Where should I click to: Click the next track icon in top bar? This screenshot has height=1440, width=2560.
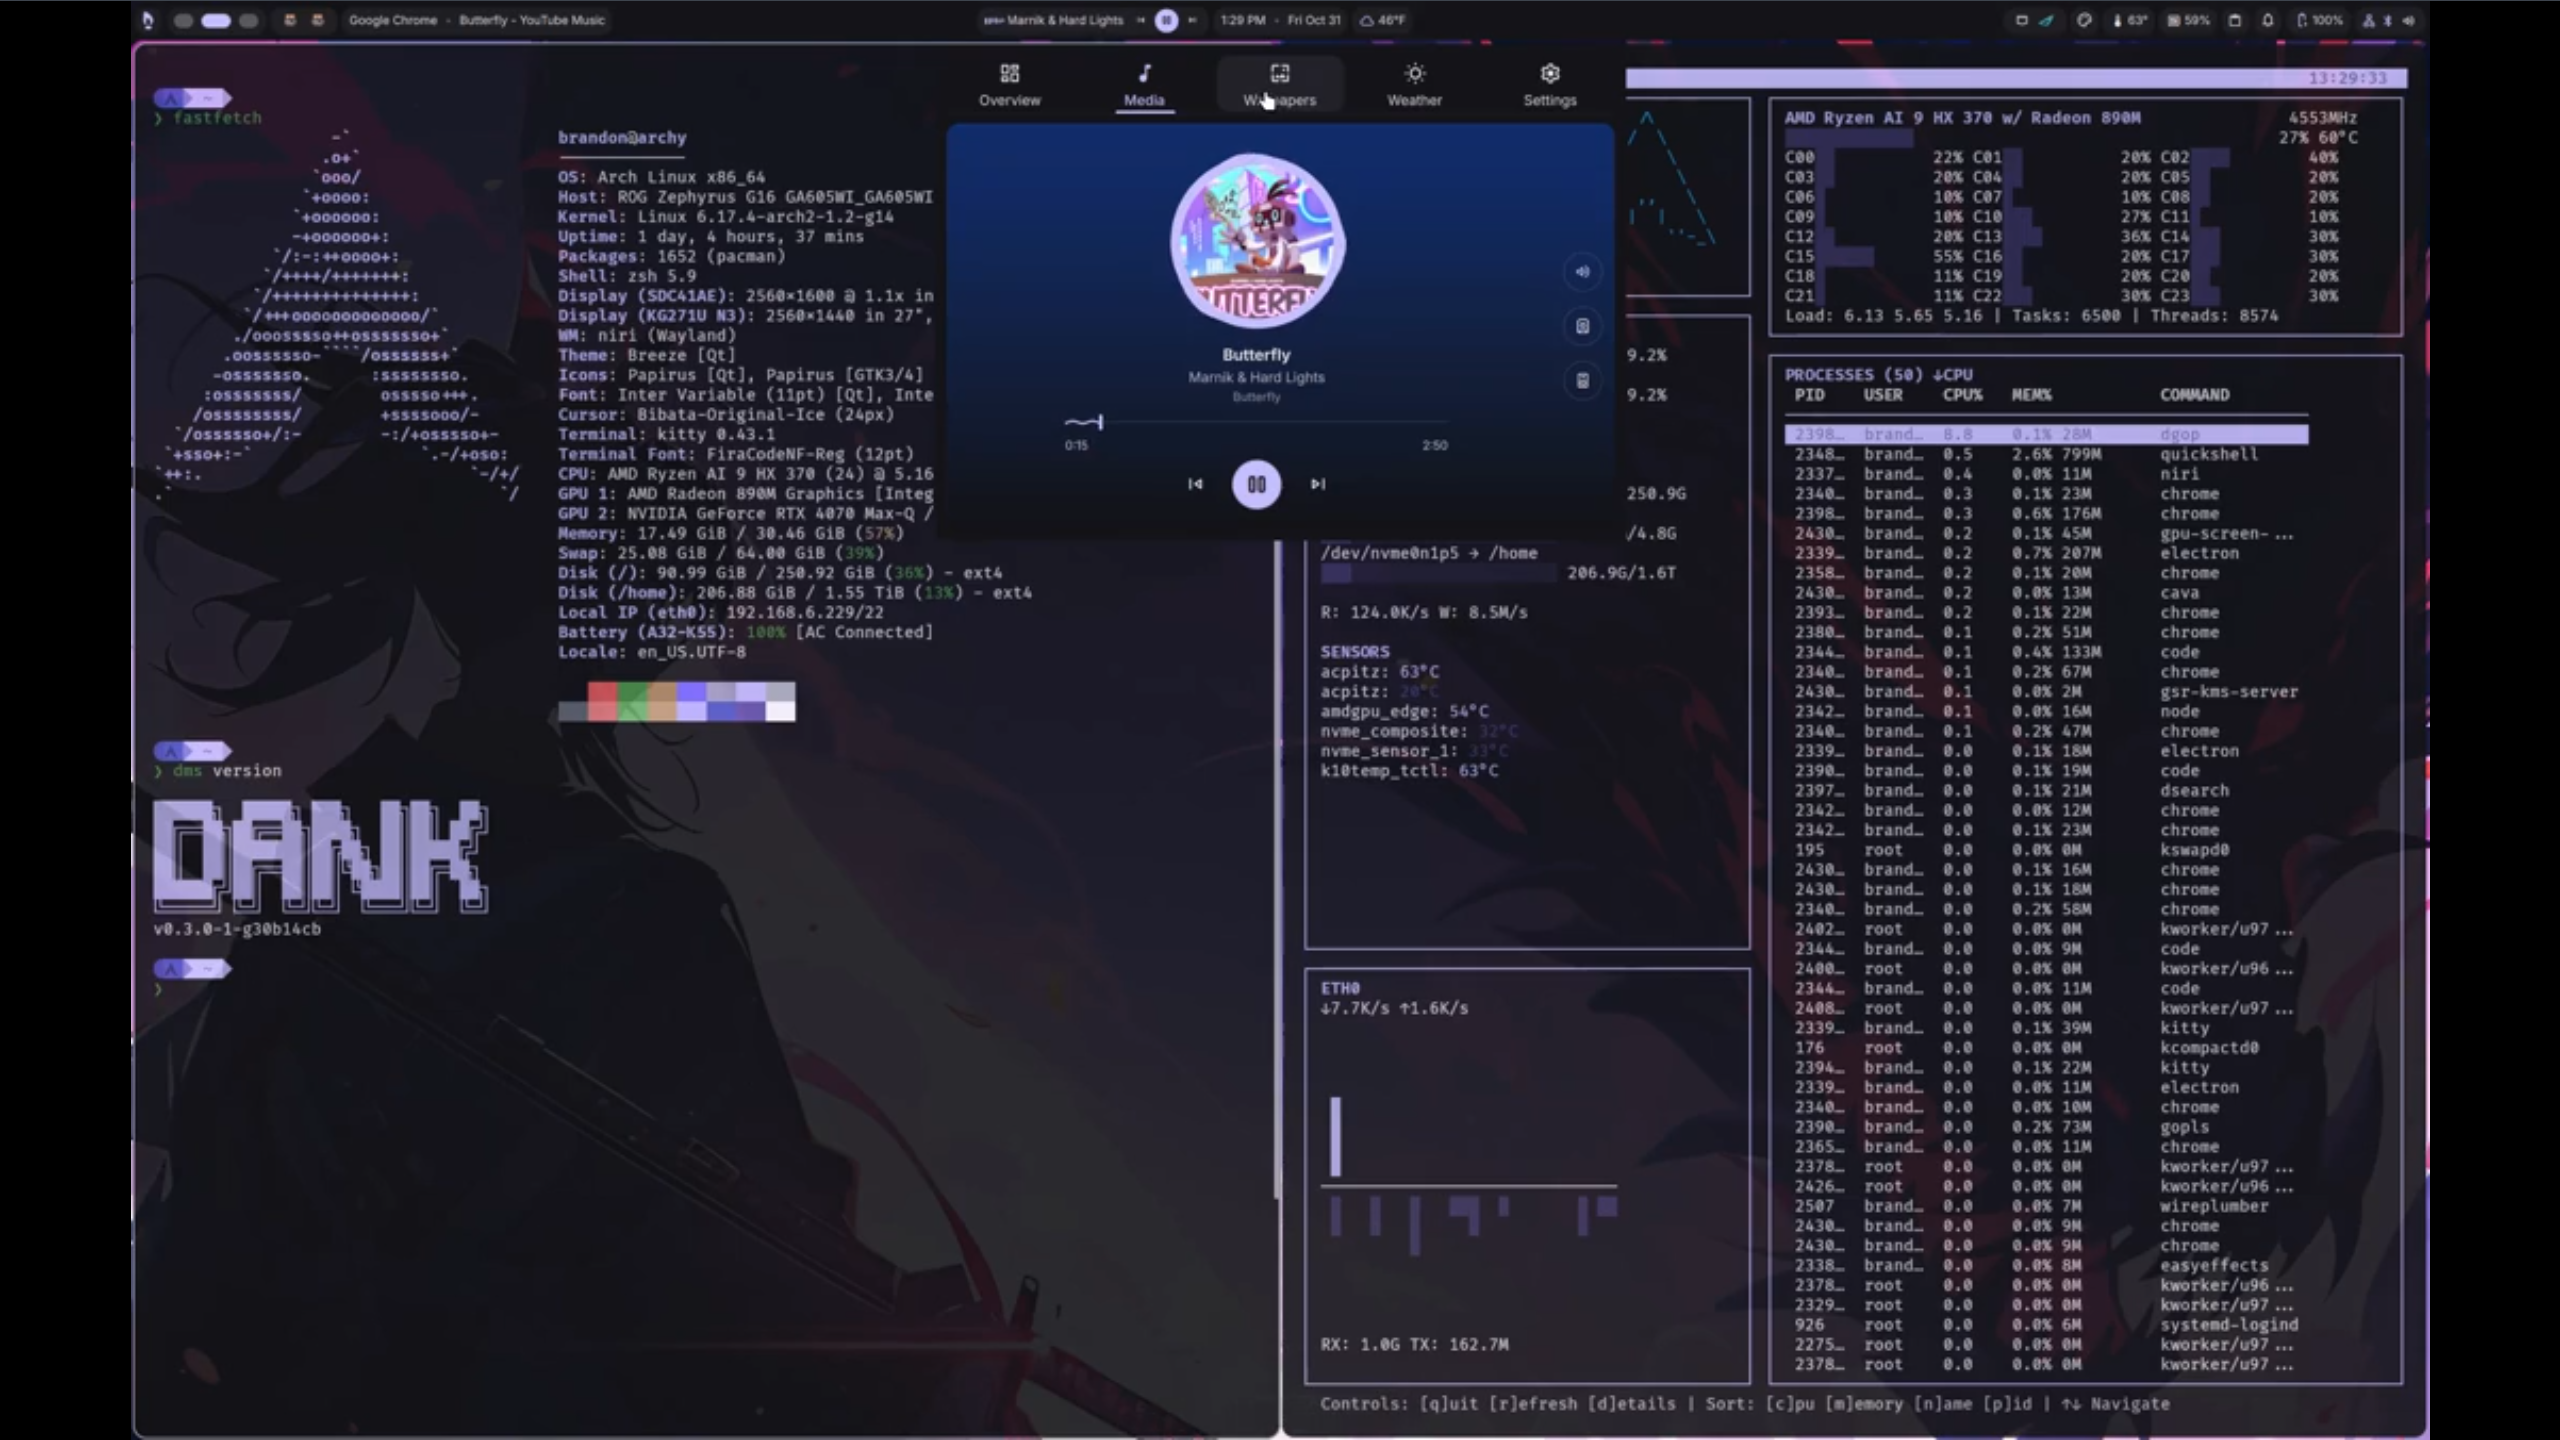1192,20
